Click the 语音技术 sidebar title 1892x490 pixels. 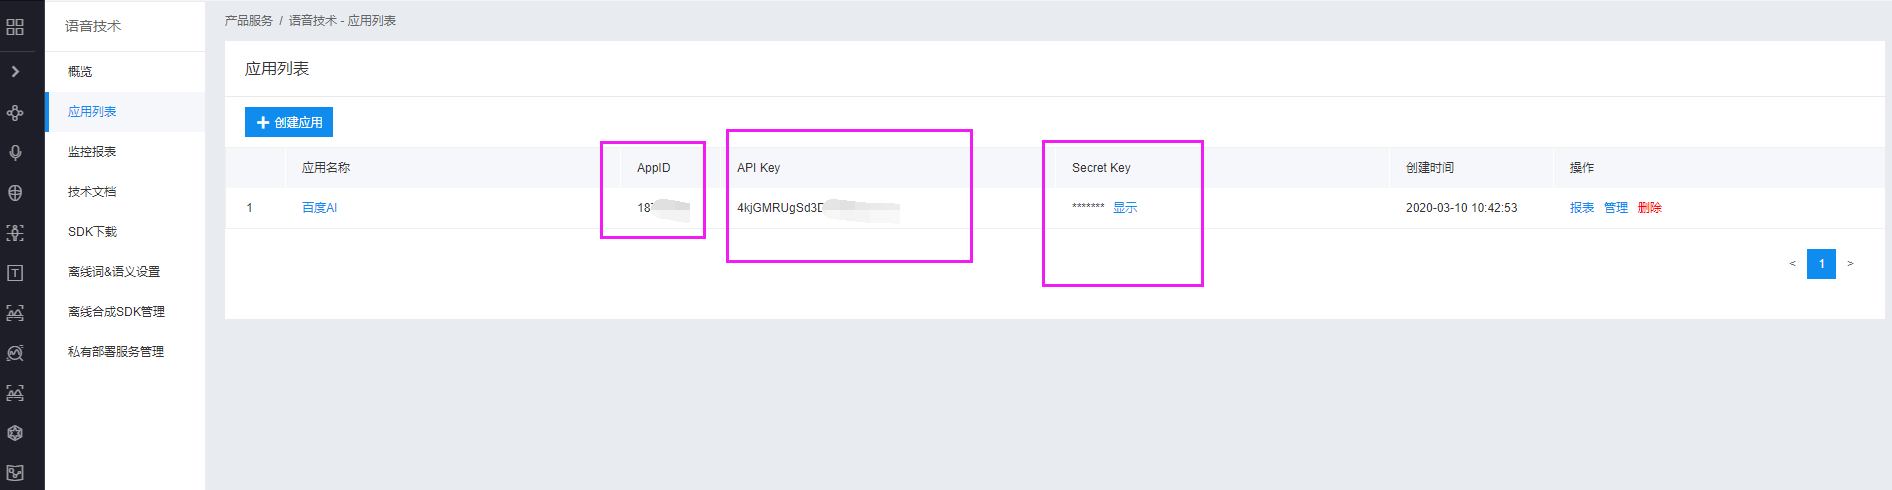(93, 26)
